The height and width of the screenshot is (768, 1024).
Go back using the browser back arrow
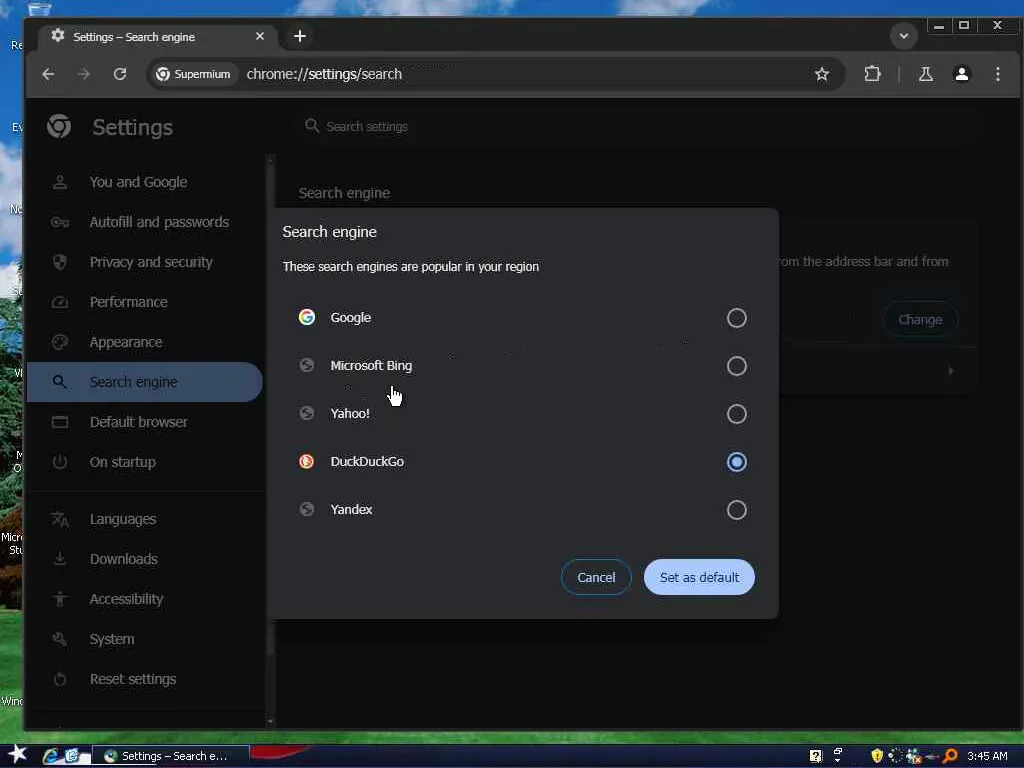click(48, 74)
